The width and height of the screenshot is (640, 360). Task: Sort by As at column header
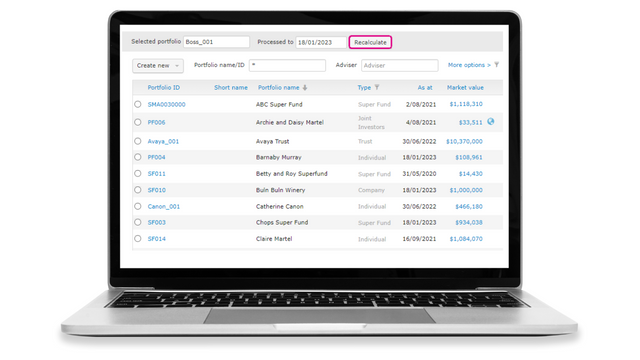tap(424, 87)
